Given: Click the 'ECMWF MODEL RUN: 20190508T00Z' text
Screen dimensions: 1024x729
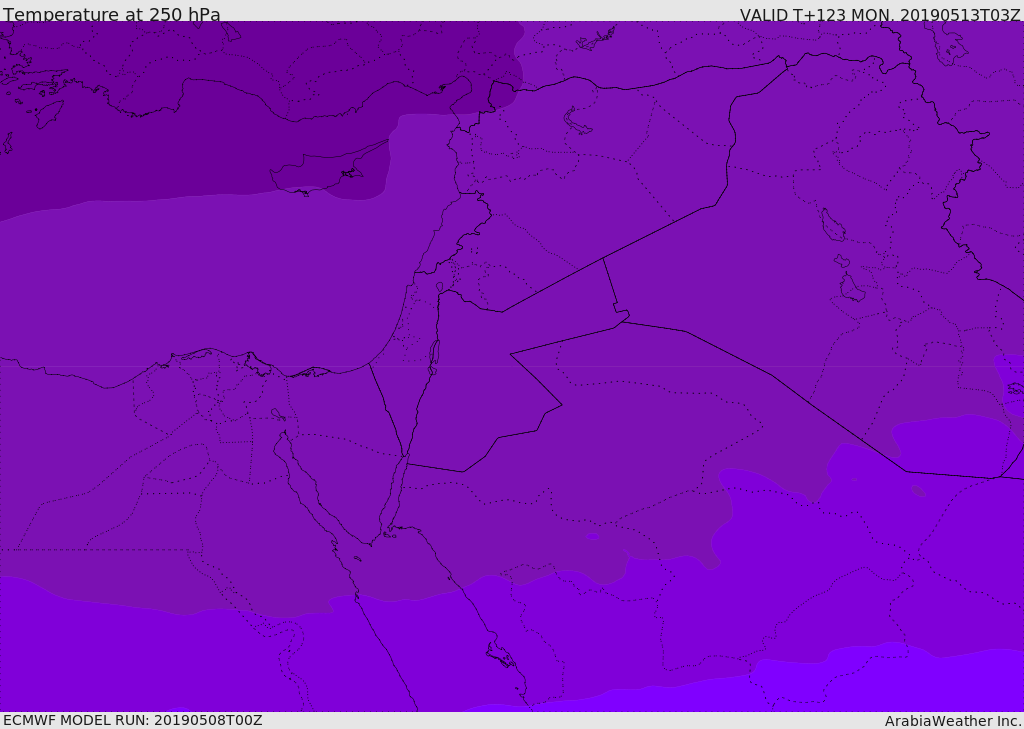Looking at the screenshot, I should pyautogui.click(x=133, y=720).
